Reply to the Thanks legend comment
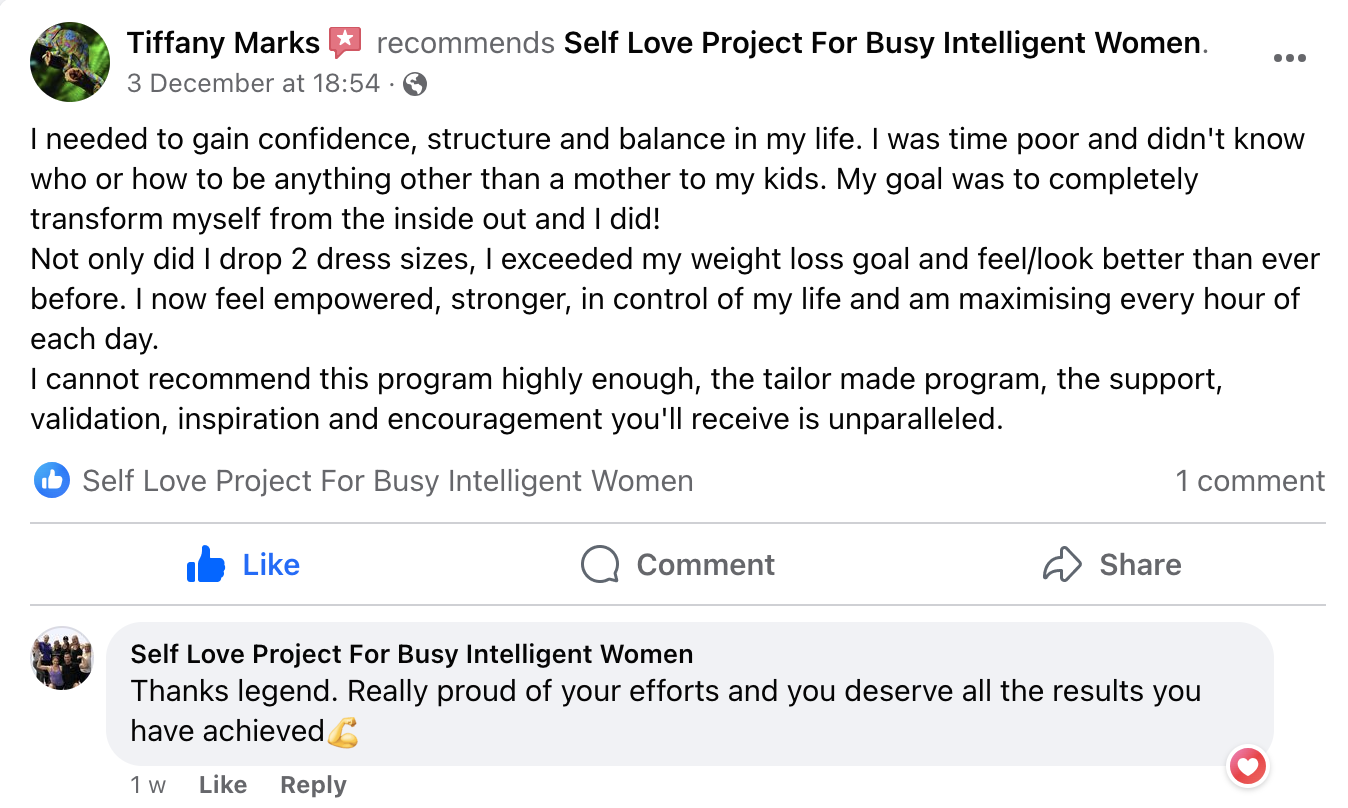Image resolution: width=1348 pixels, height=808 pixels. (x=313, y=785)
